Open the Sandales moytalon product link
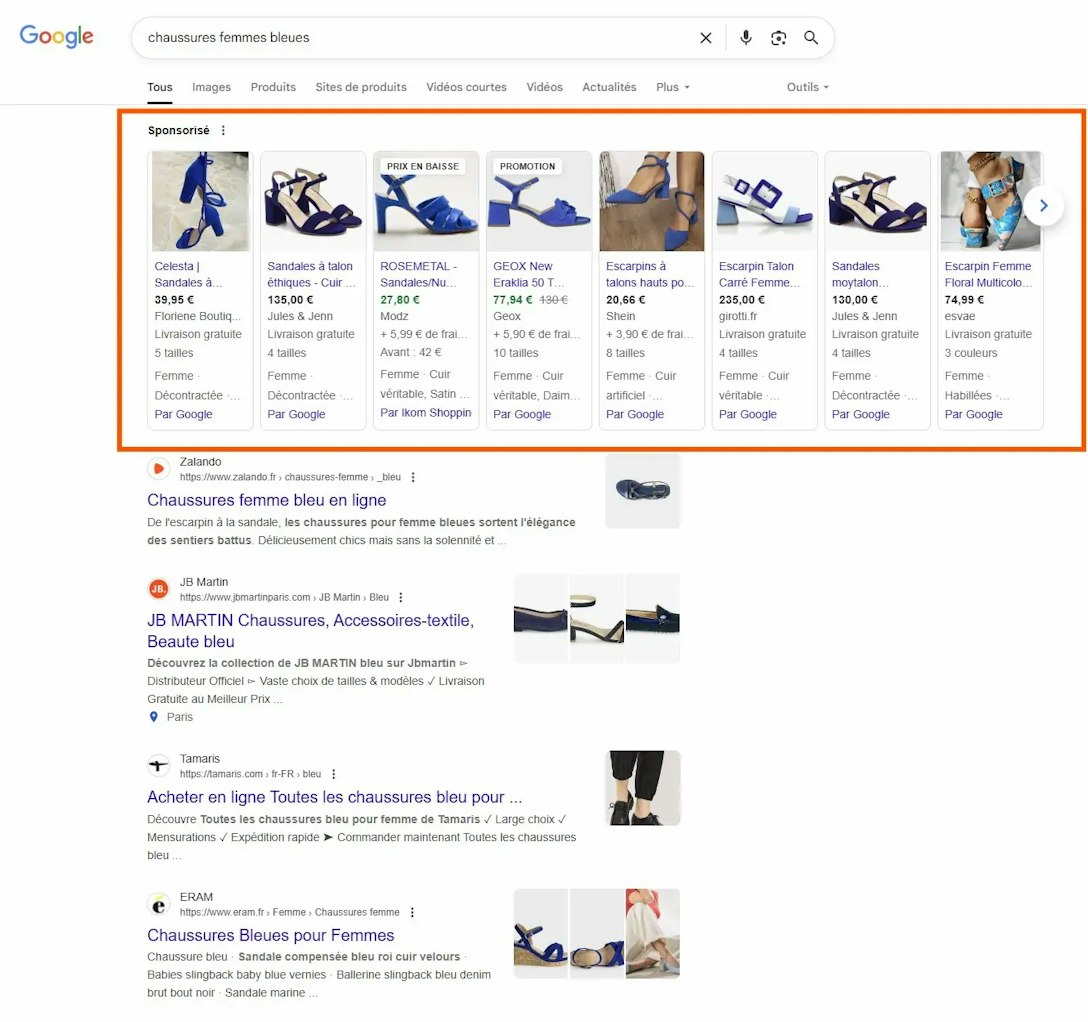This screenshot has width=1088, height=1022. click(x=860, y=274)
